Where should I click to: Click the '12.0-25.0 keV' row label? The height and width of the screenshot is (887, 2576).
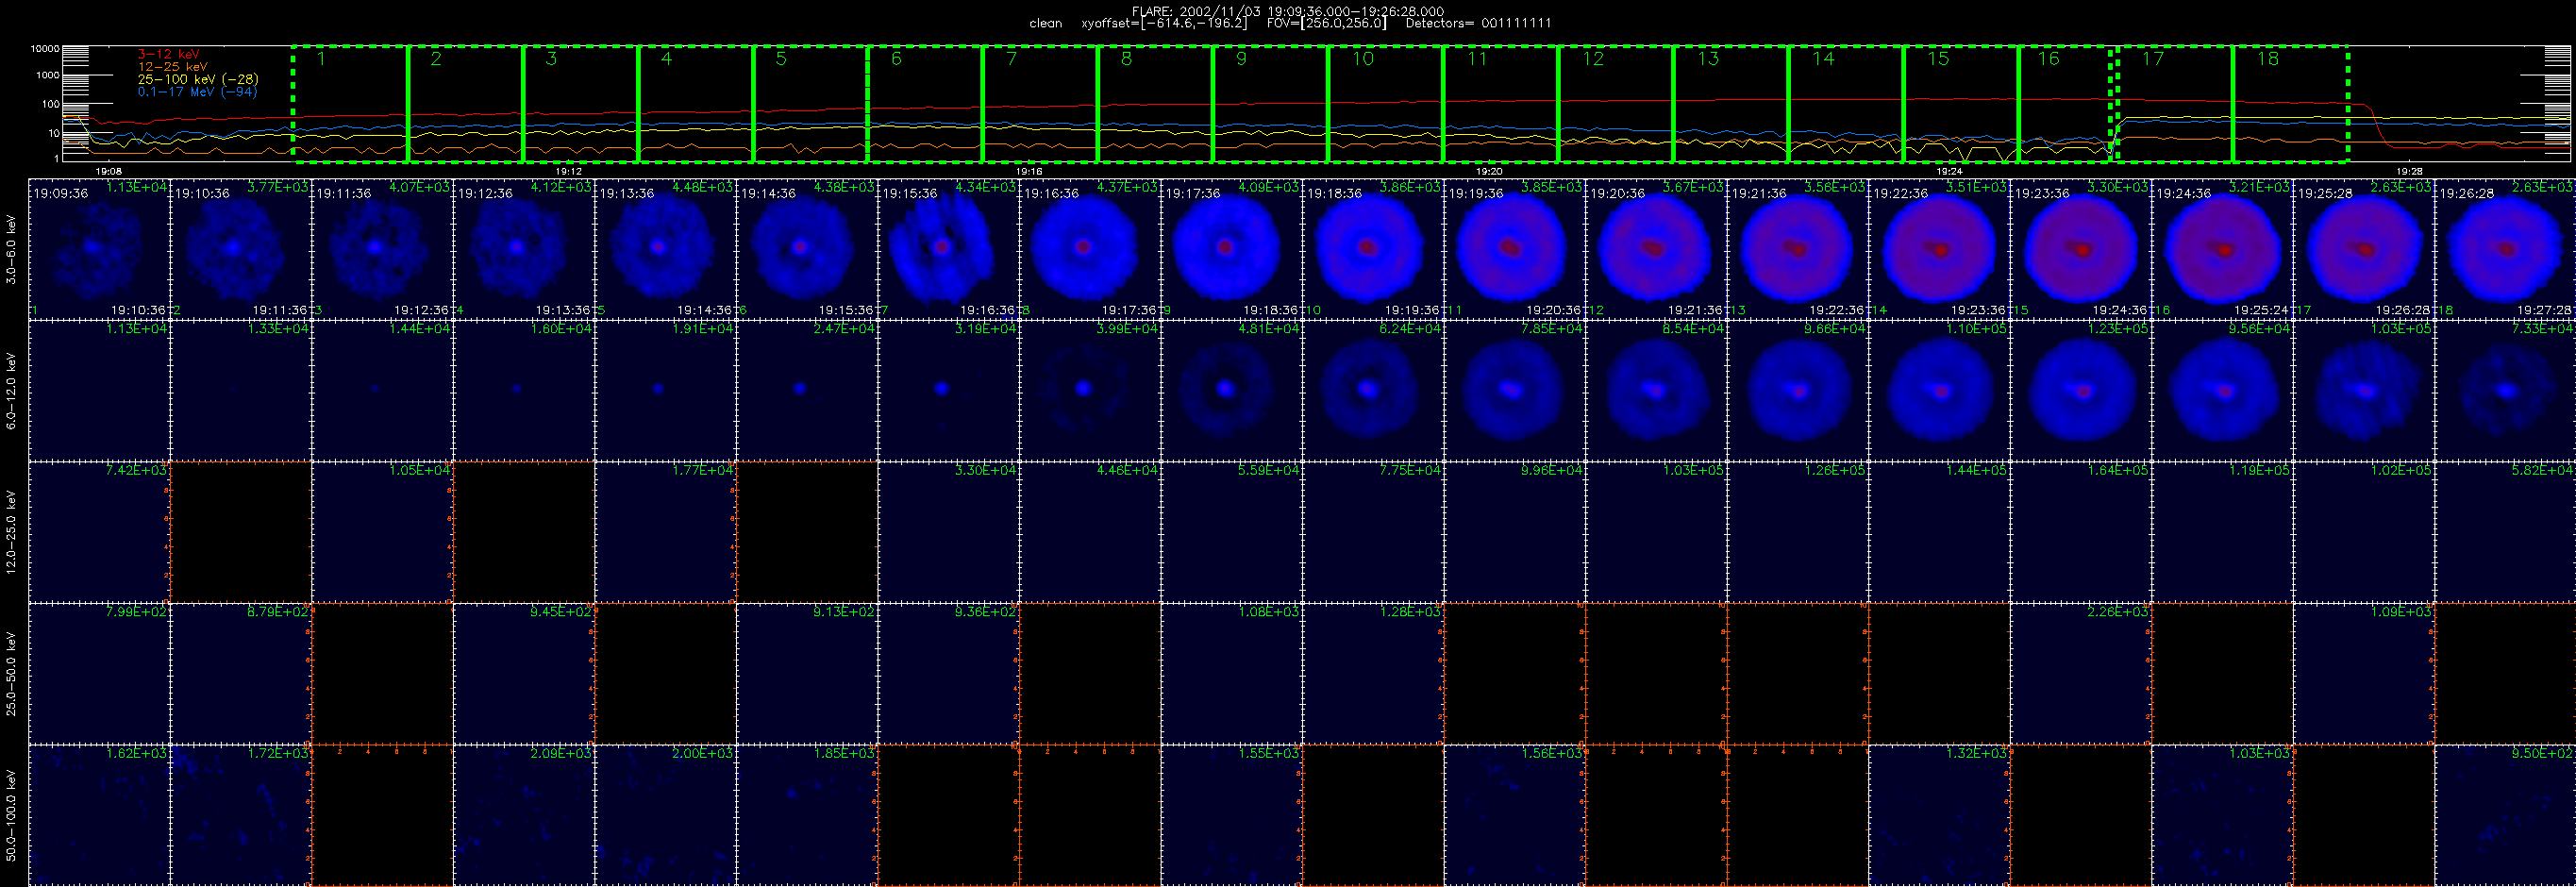[x=11, y=532]
